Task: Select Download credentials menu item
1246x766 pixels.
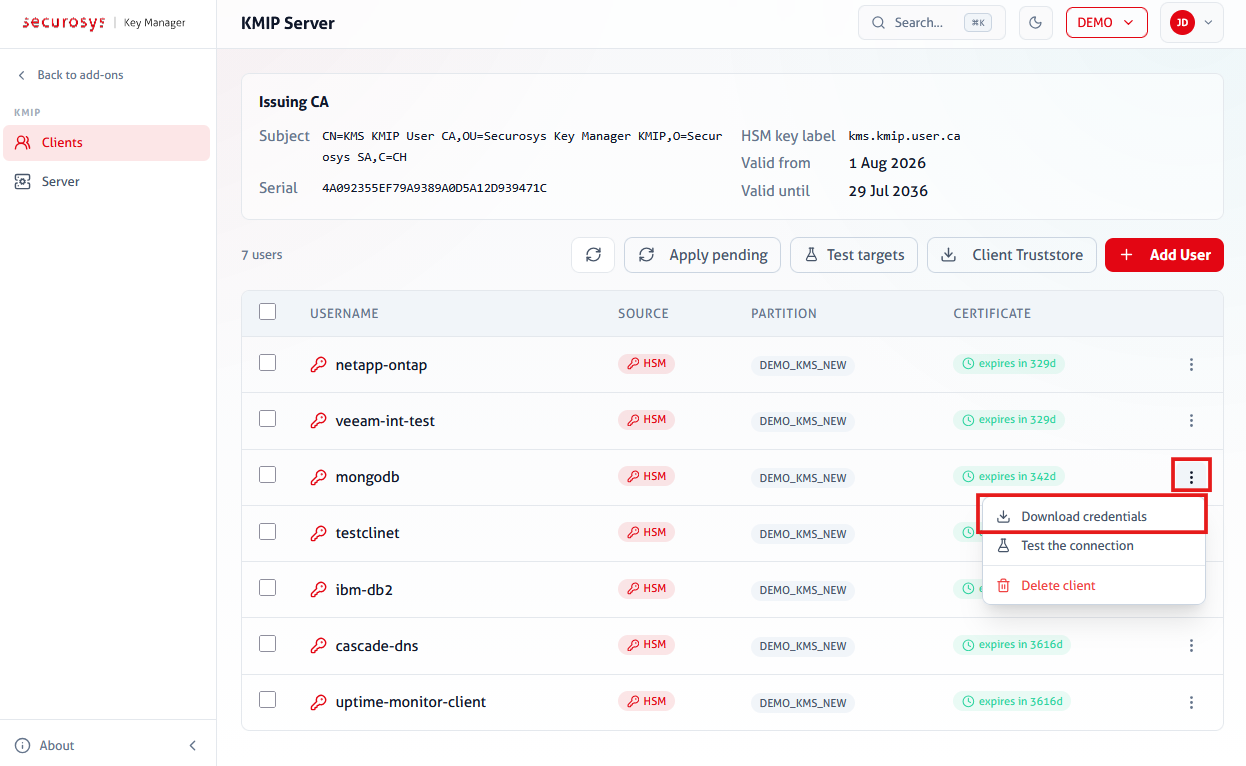Action: (x=1094, y=517)
